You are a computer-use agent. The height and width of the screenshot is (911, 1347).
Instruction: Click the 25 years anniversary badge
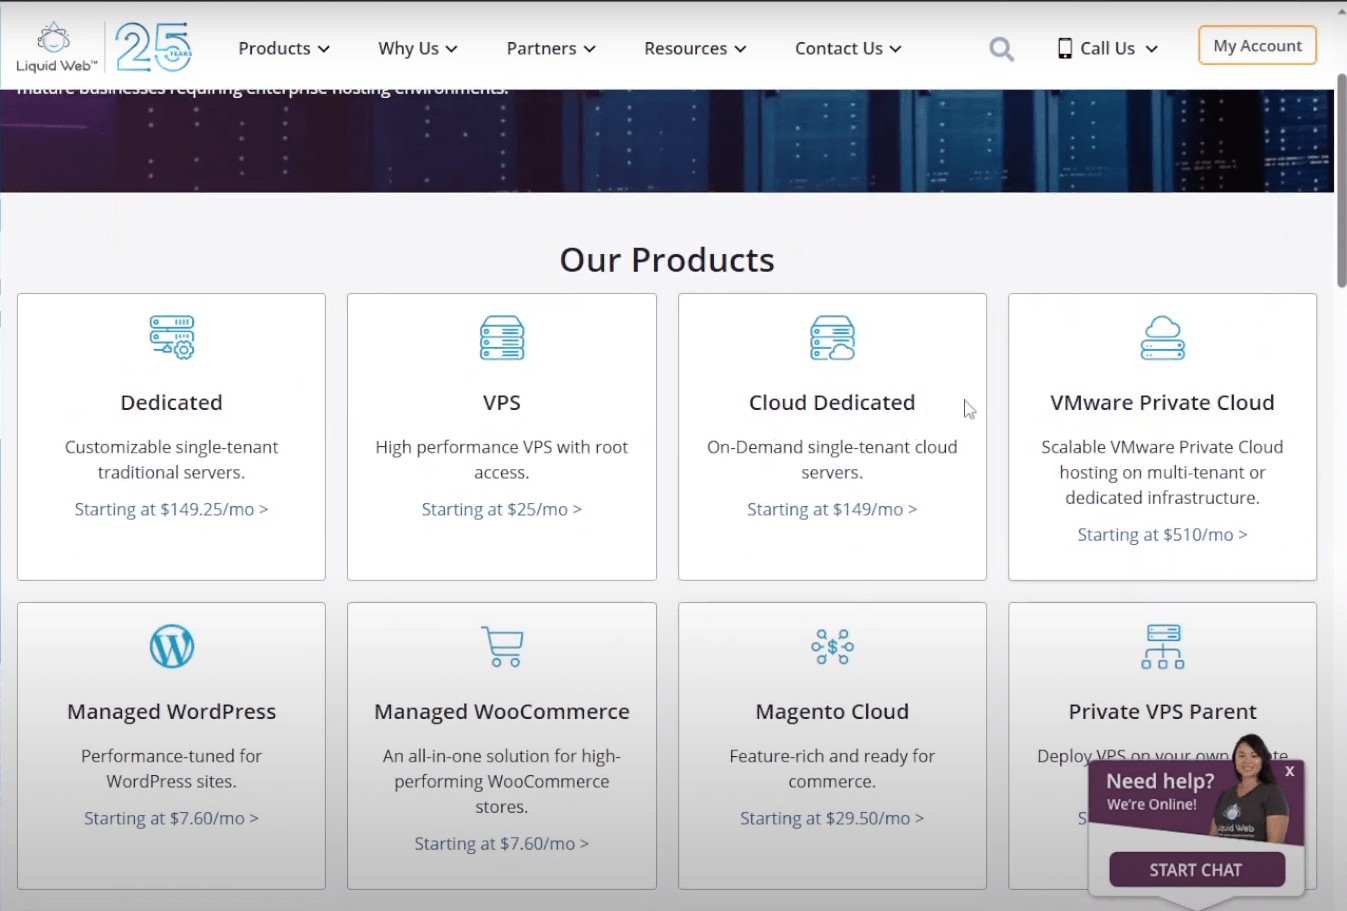point(153,47)
